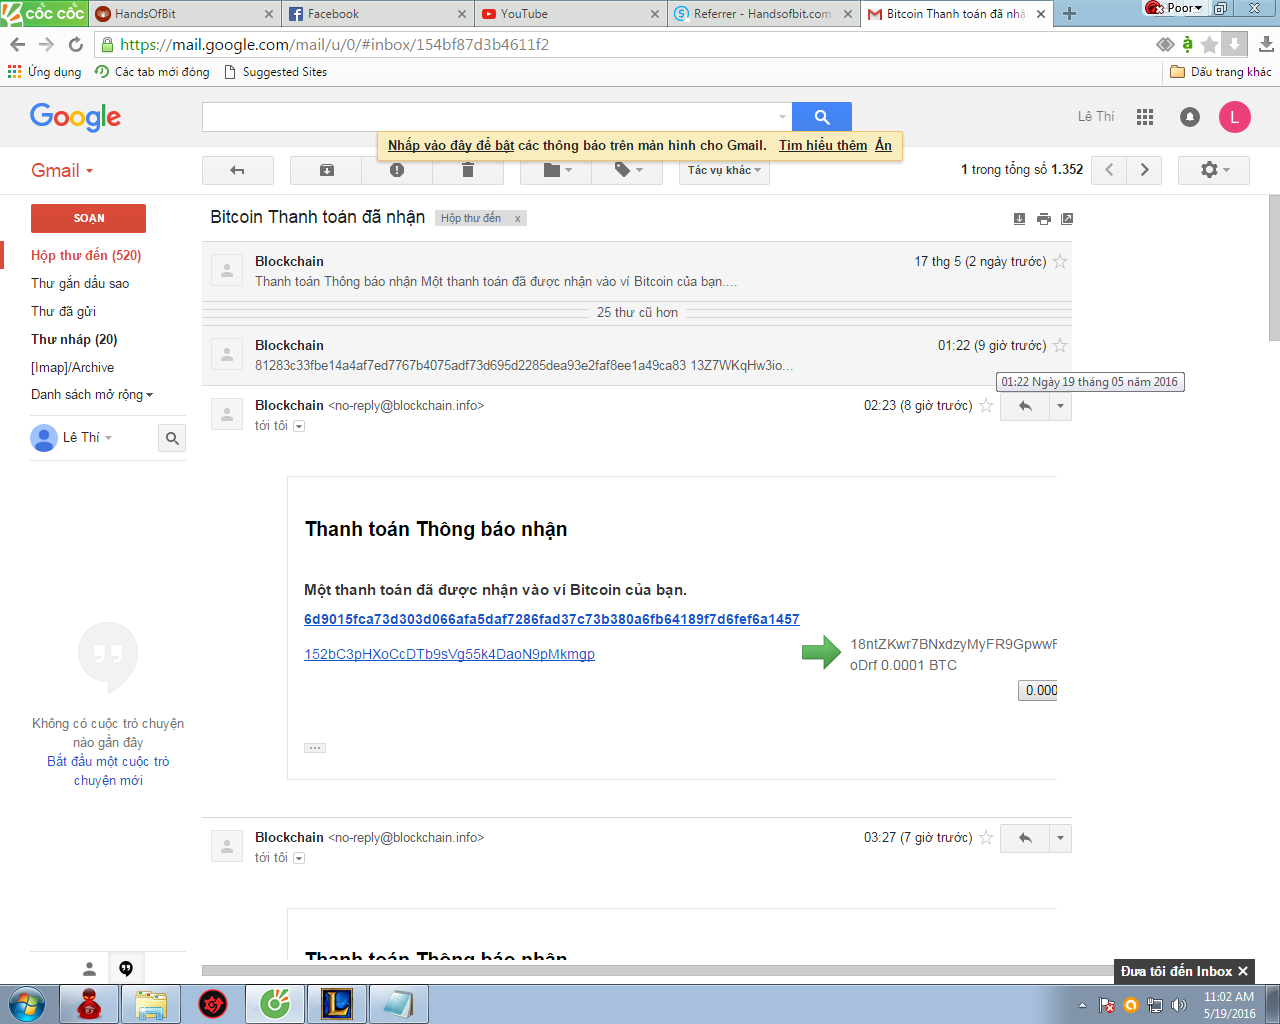This screenshot has width=1280, height=1024.
Task: Open Lê Thí chat status dropdown
Action: click(108, 438)
